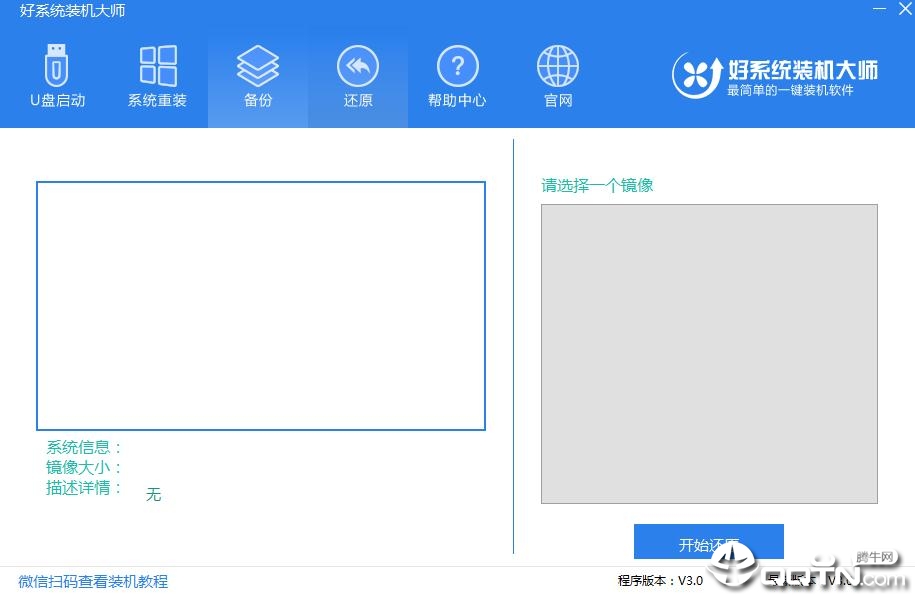Minimize the installer window
The image size is (915, 595).
[879, 9]
